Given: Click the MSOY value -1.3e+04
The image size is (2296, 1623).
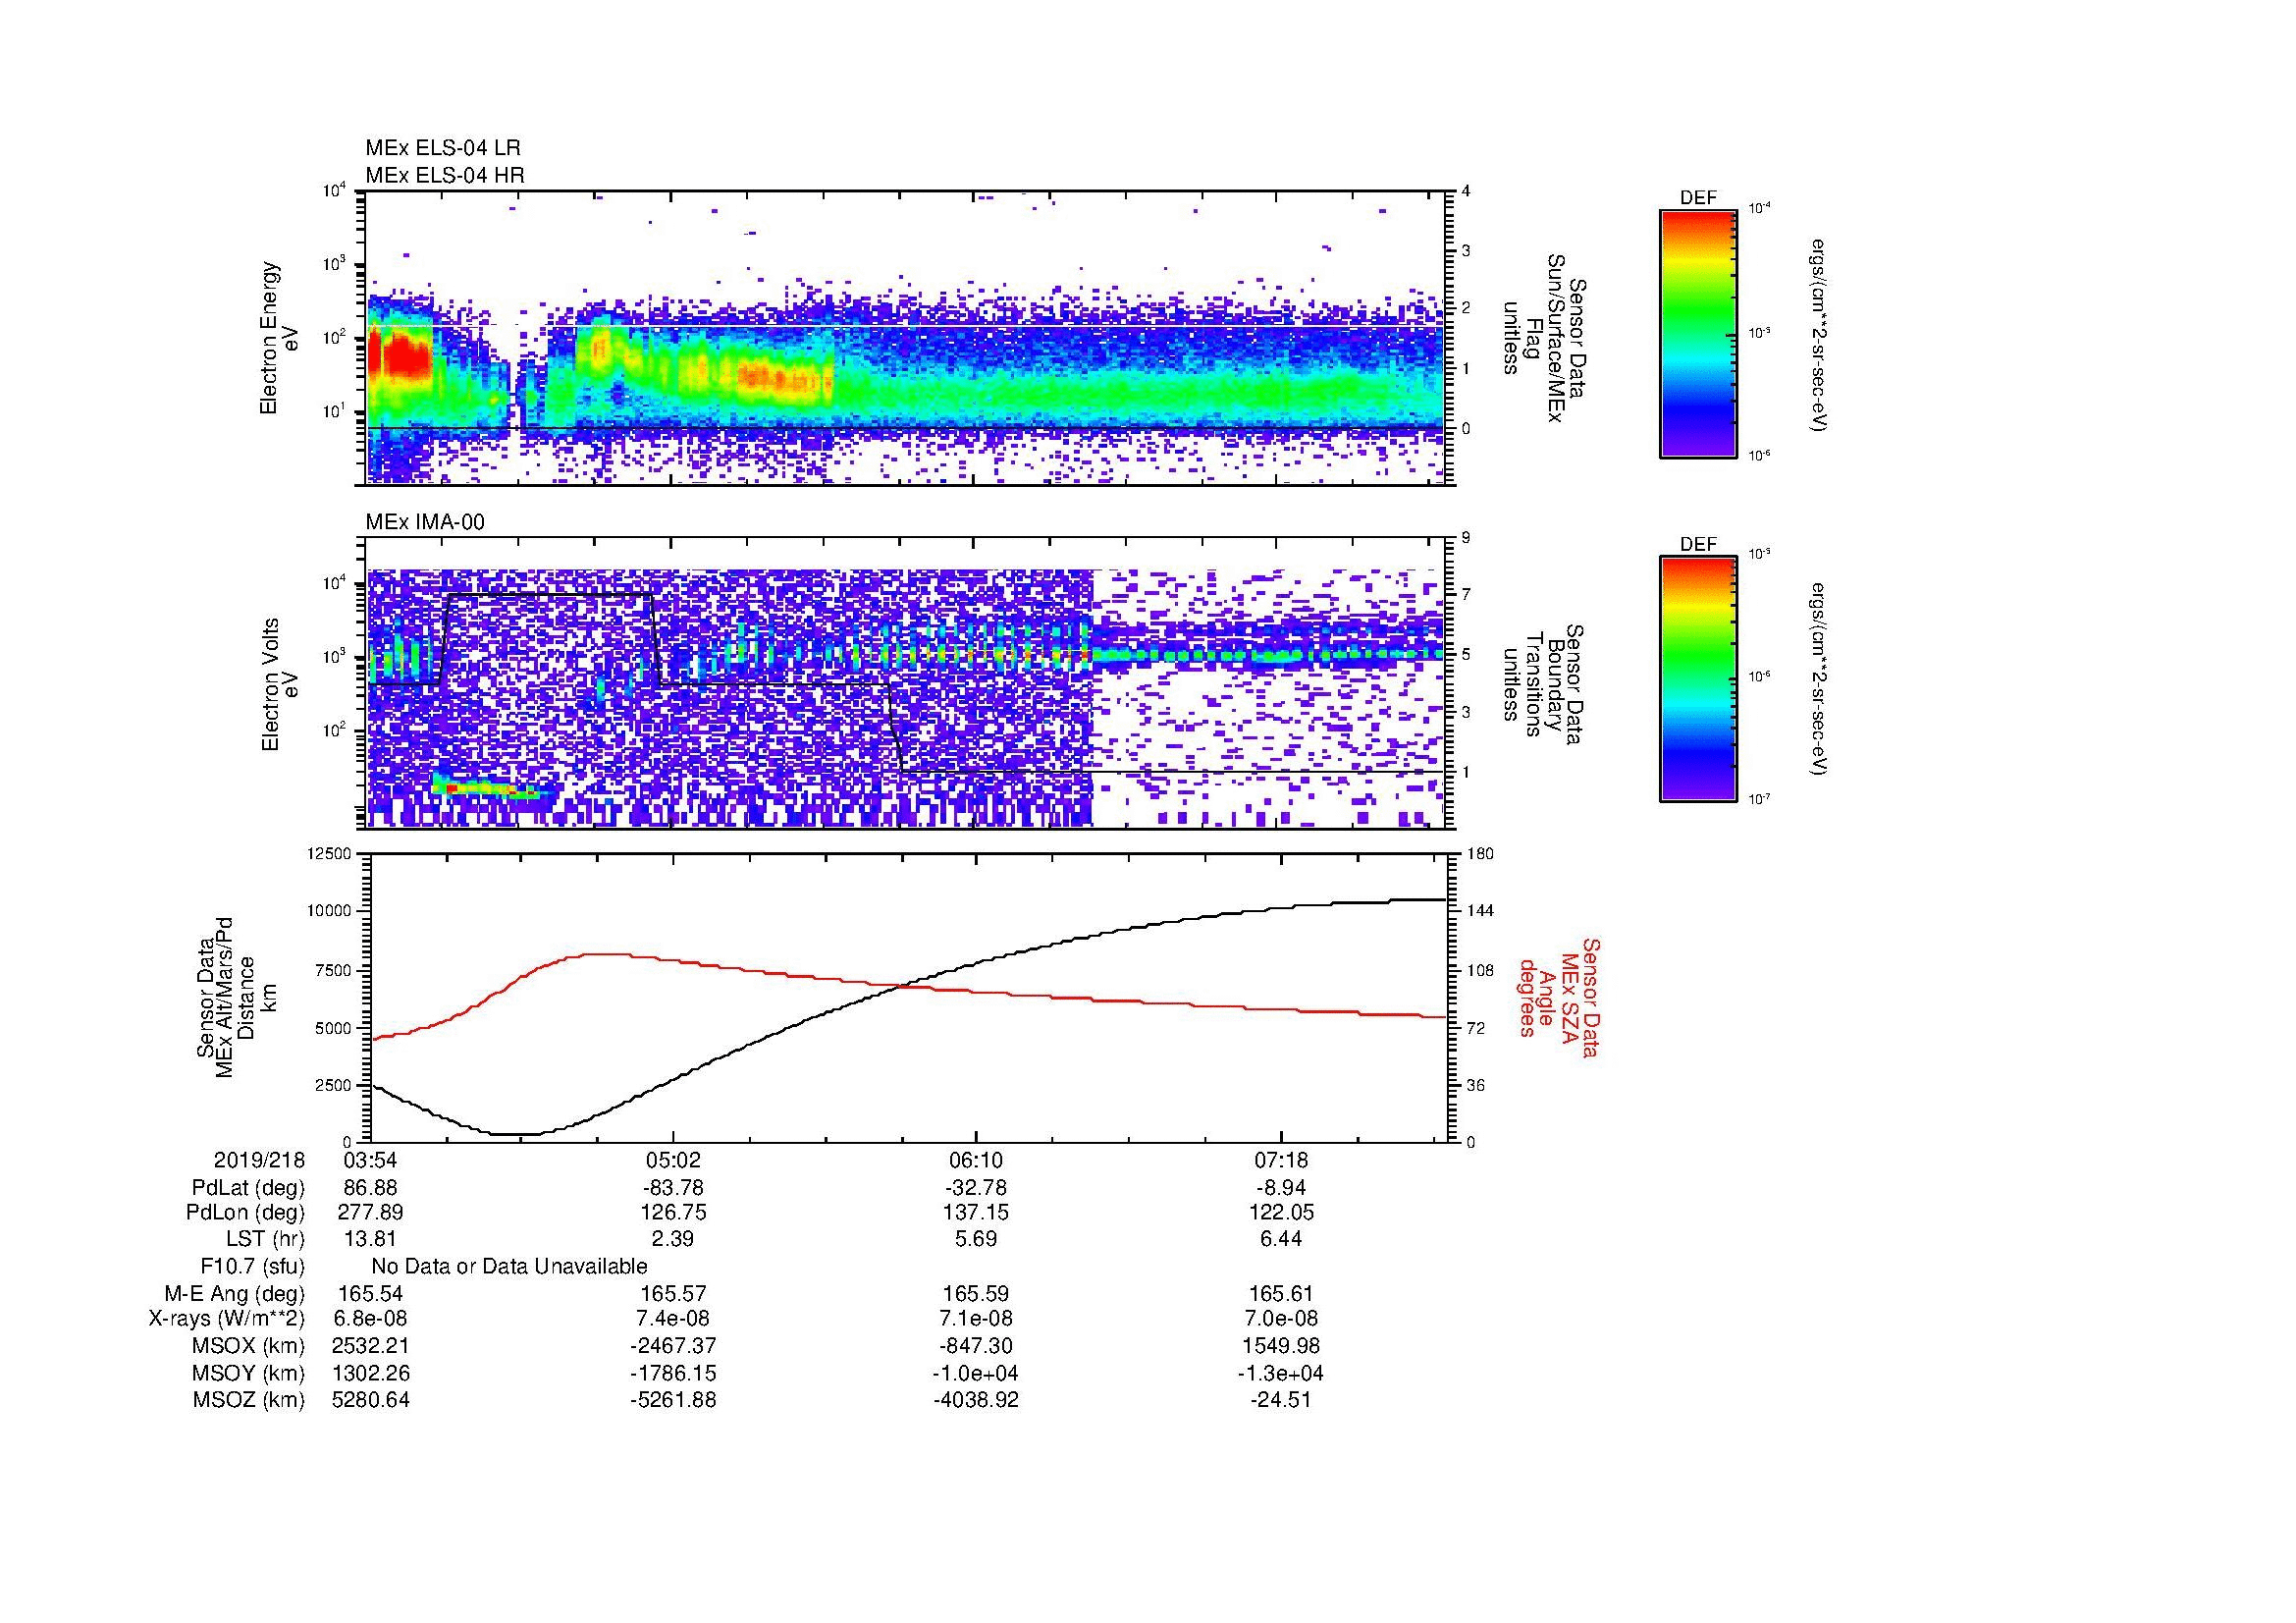Looking at the screenshot, I should point(1280,1374).
